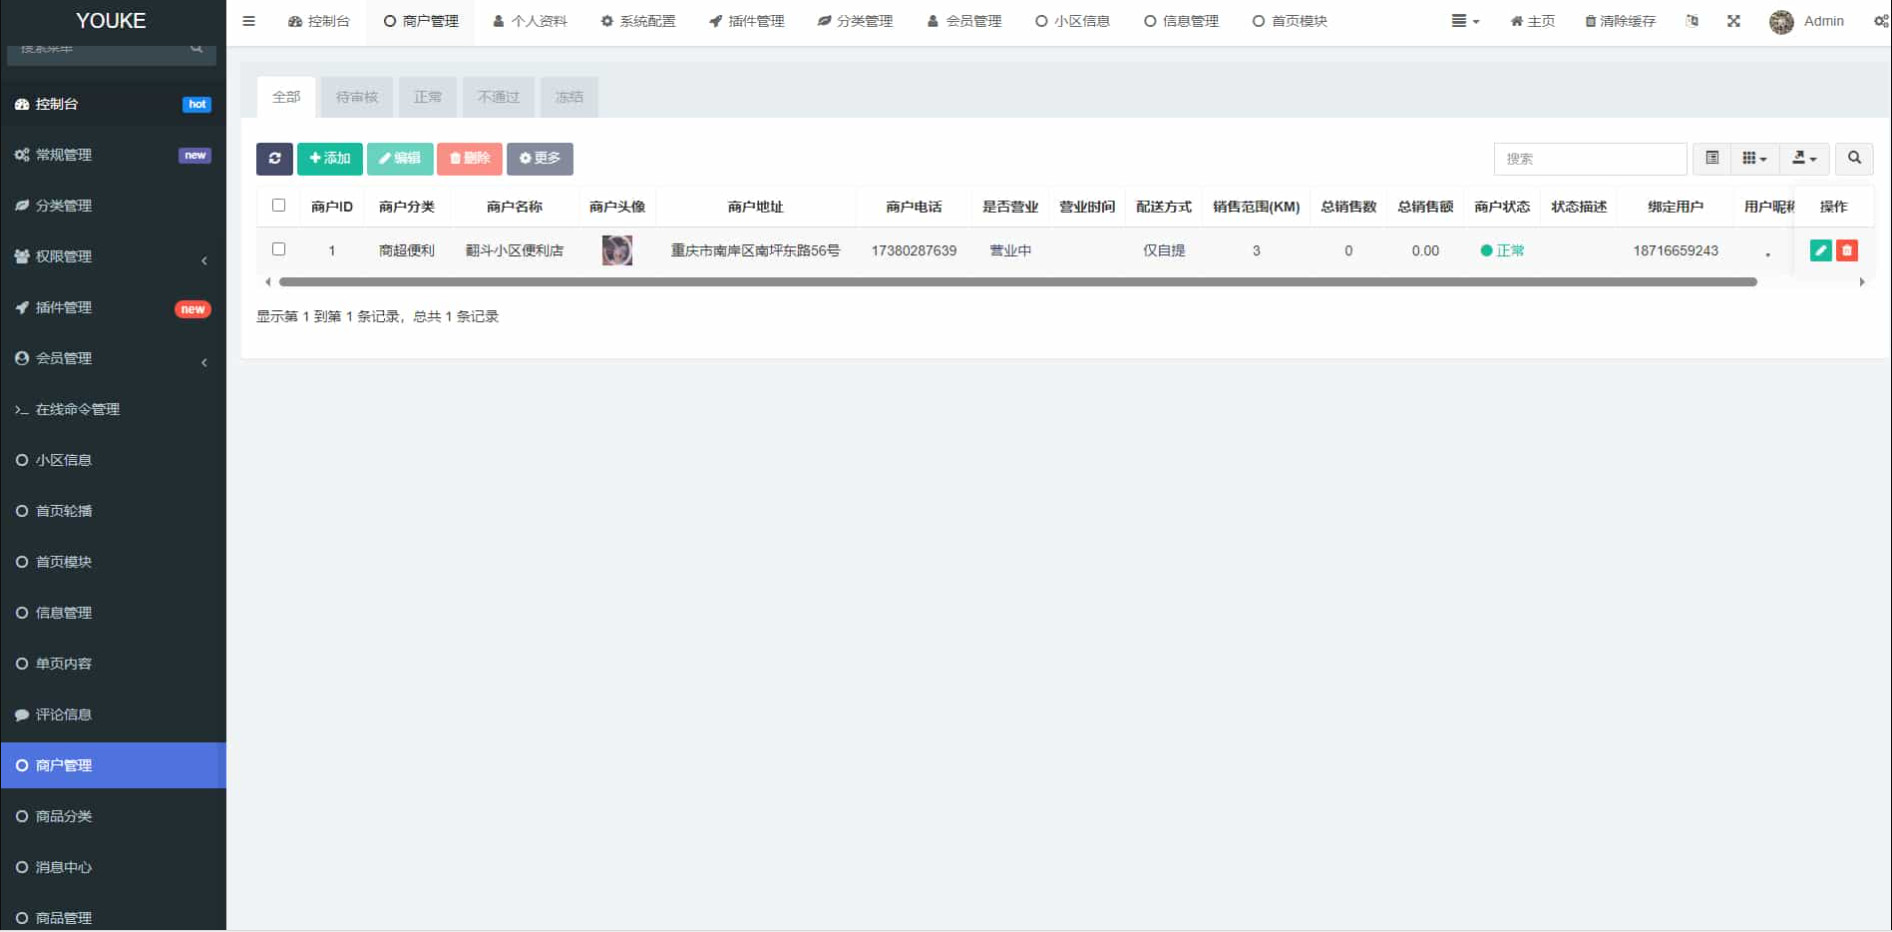Viewport: 1892px width, 932px height.
Task: Delete the merchant using red trash icon
Action: (x=1846, y=250)
